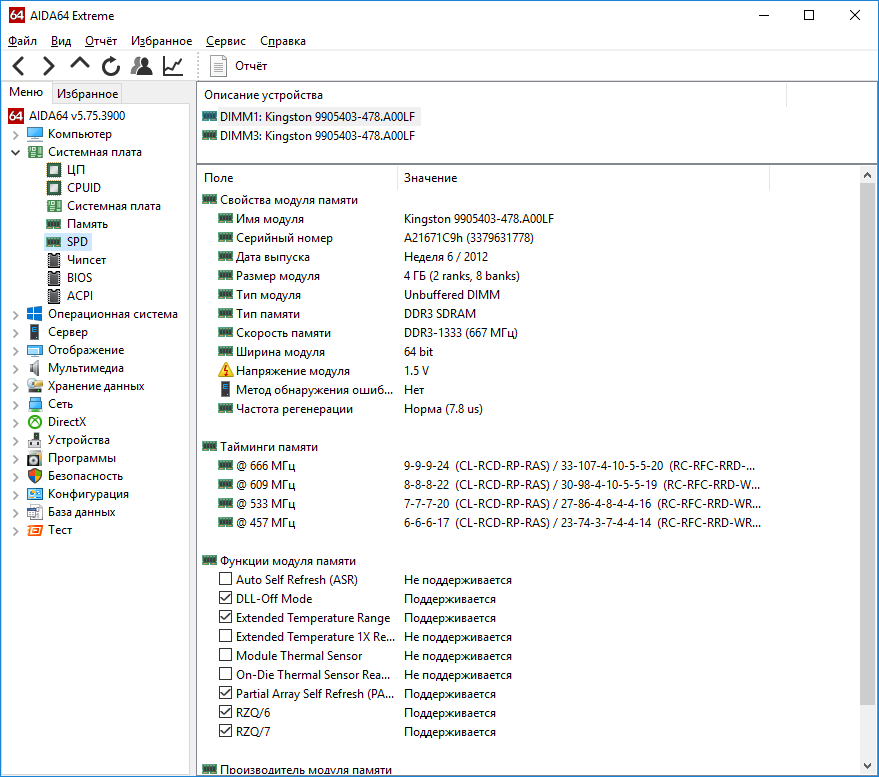Toggle the Extended Temperature 1X Re... checkbox
Viewport: 879px width, 777px height.
coord(225,636)
